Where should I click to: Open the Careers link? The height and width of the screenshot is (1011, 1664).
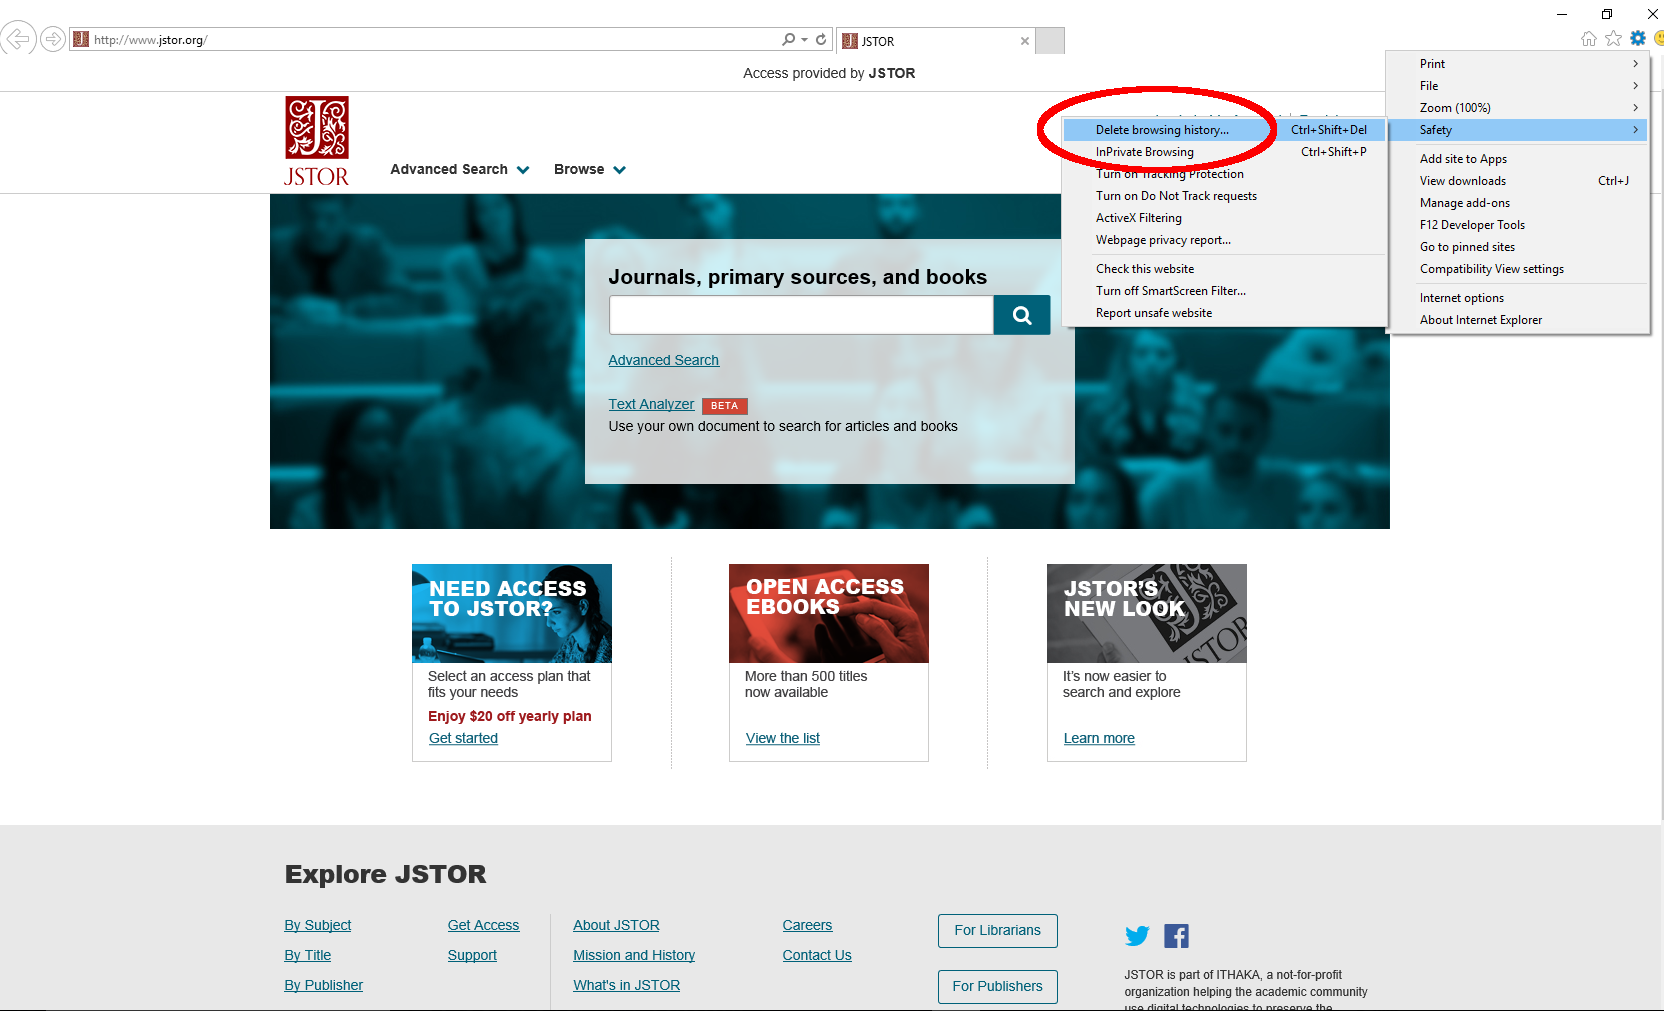[807, 925]
